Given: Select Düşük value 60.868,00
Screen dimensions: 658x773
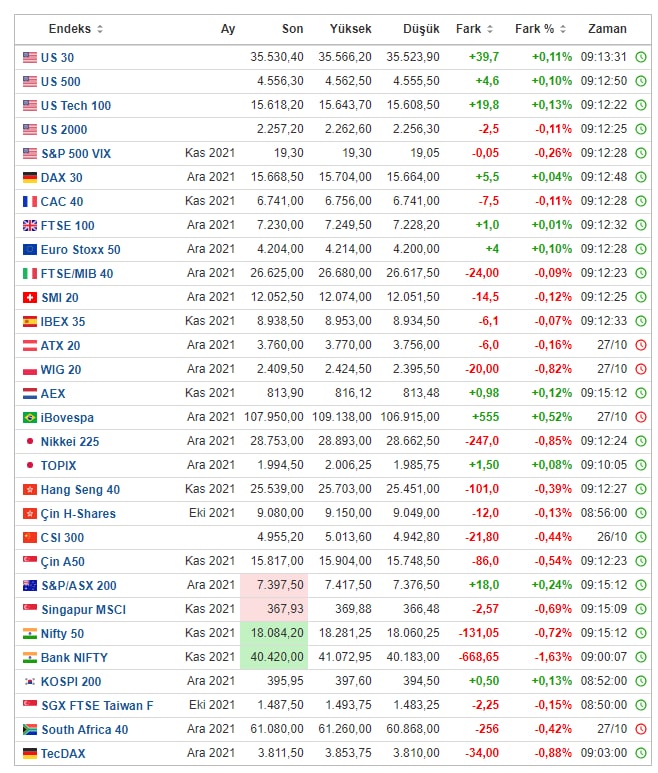Looking at the screenshot, I should coord(413,729).
